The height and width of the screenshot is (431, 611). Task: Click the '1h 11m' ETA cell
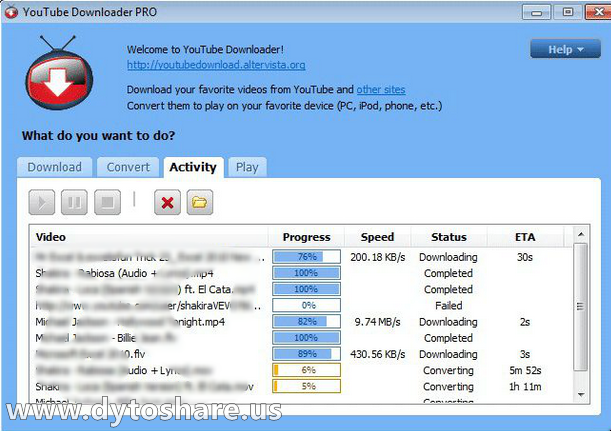coord(525,387)
